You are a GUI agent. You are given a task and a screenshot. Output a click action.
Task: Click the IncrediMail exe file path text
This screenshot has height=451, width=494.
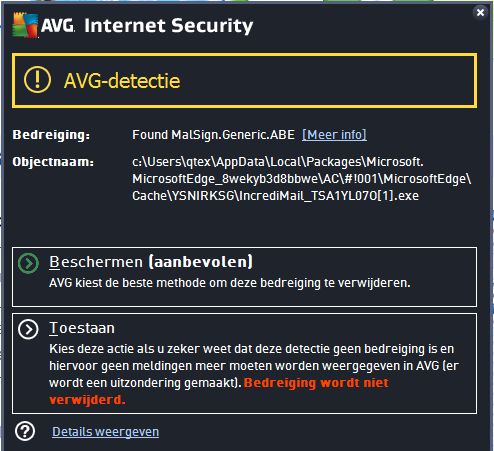(302, 179)
